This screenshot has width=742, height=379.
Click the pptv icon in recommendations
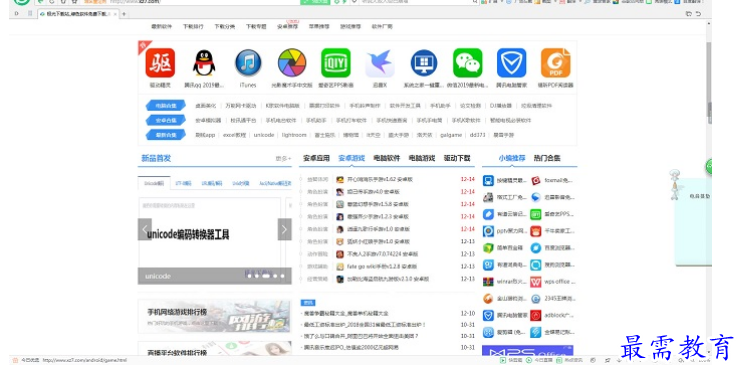[488, 231]
